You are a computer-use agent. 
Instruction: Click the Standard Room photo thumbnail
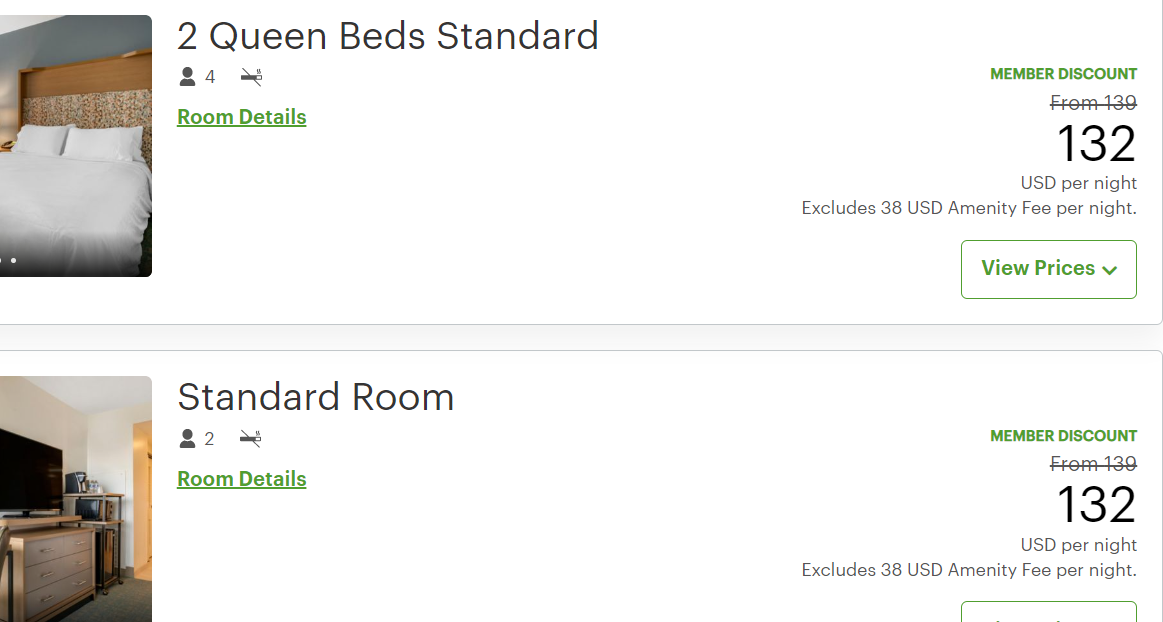75,498
